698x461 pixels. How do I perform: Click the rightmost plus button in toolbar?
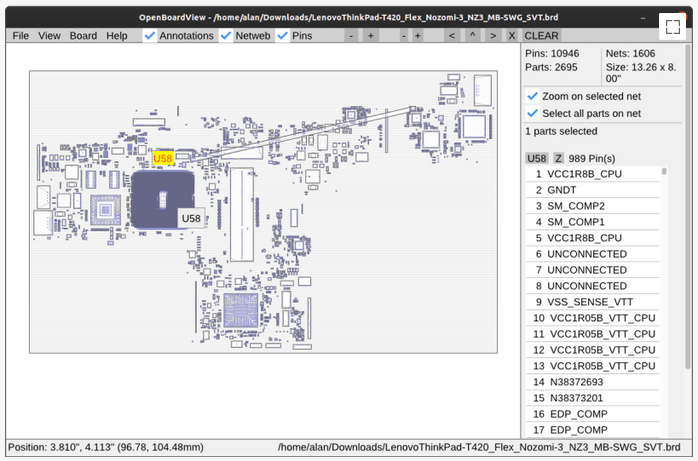(x=417, y=36)
